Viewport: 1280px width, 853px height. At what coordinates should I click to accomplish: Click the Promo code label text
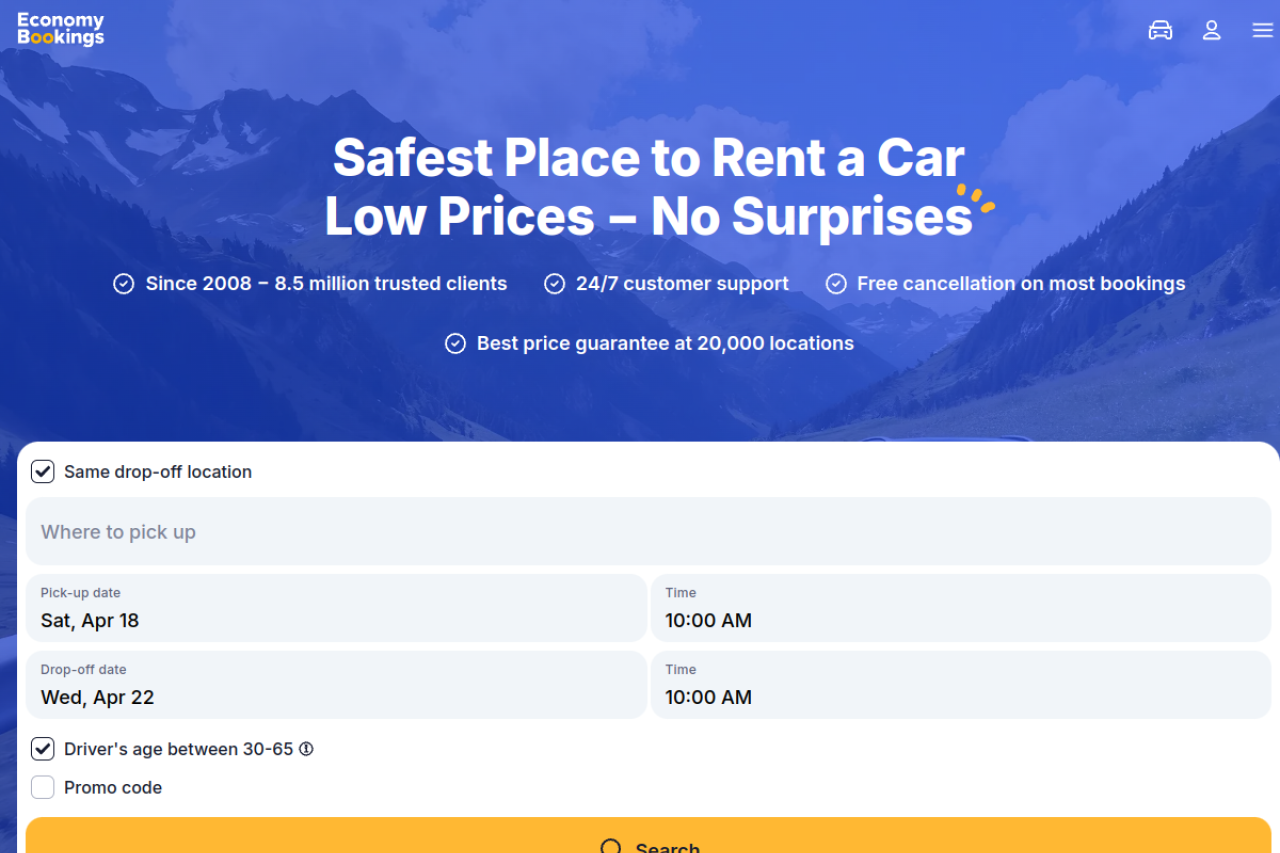click(x=113, y=788)
